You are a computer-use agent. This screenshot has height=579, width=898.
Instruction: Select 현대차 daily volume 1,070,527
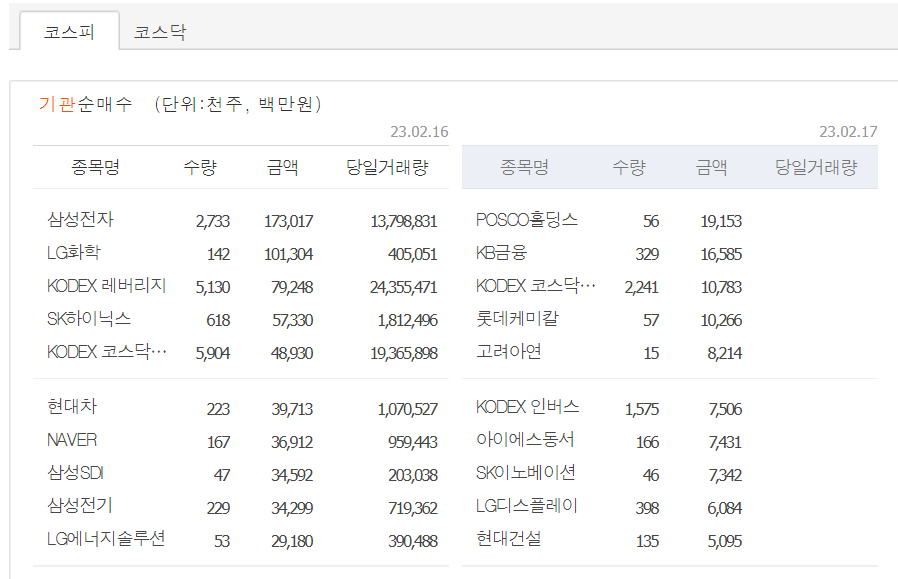pos(408,409)
